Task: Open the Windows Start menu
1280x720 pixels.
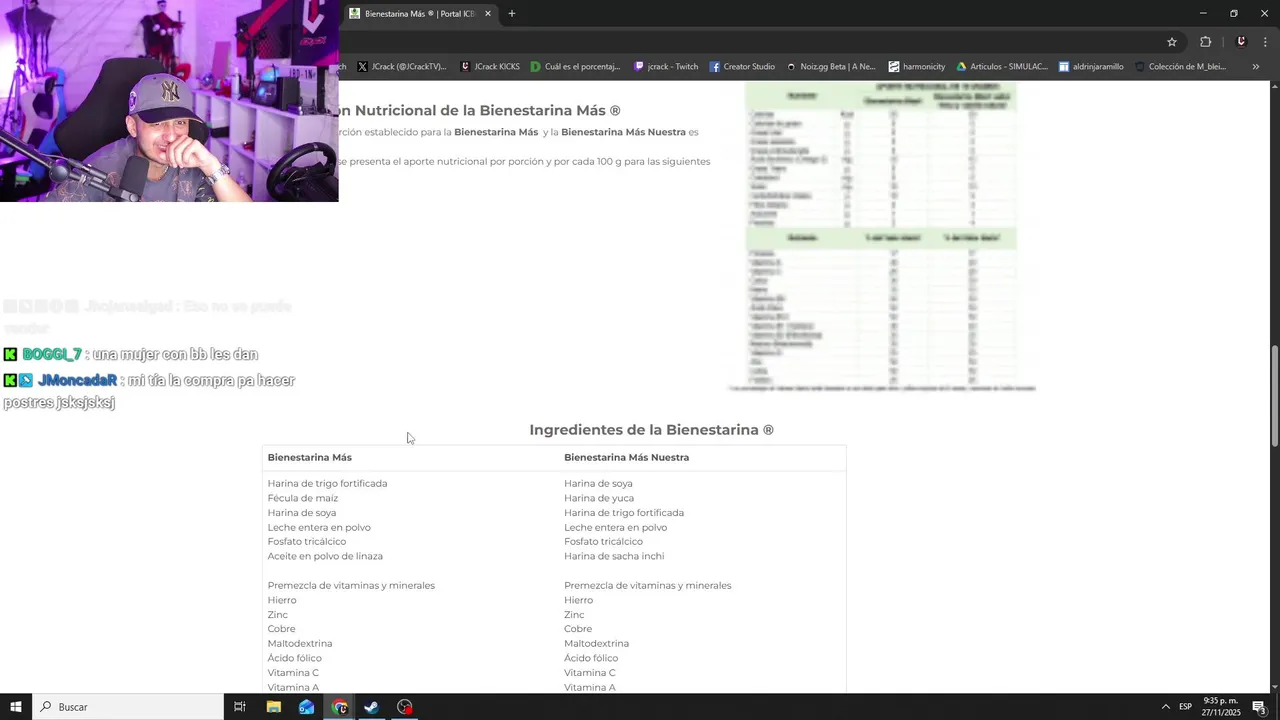Action: [16, 707]
